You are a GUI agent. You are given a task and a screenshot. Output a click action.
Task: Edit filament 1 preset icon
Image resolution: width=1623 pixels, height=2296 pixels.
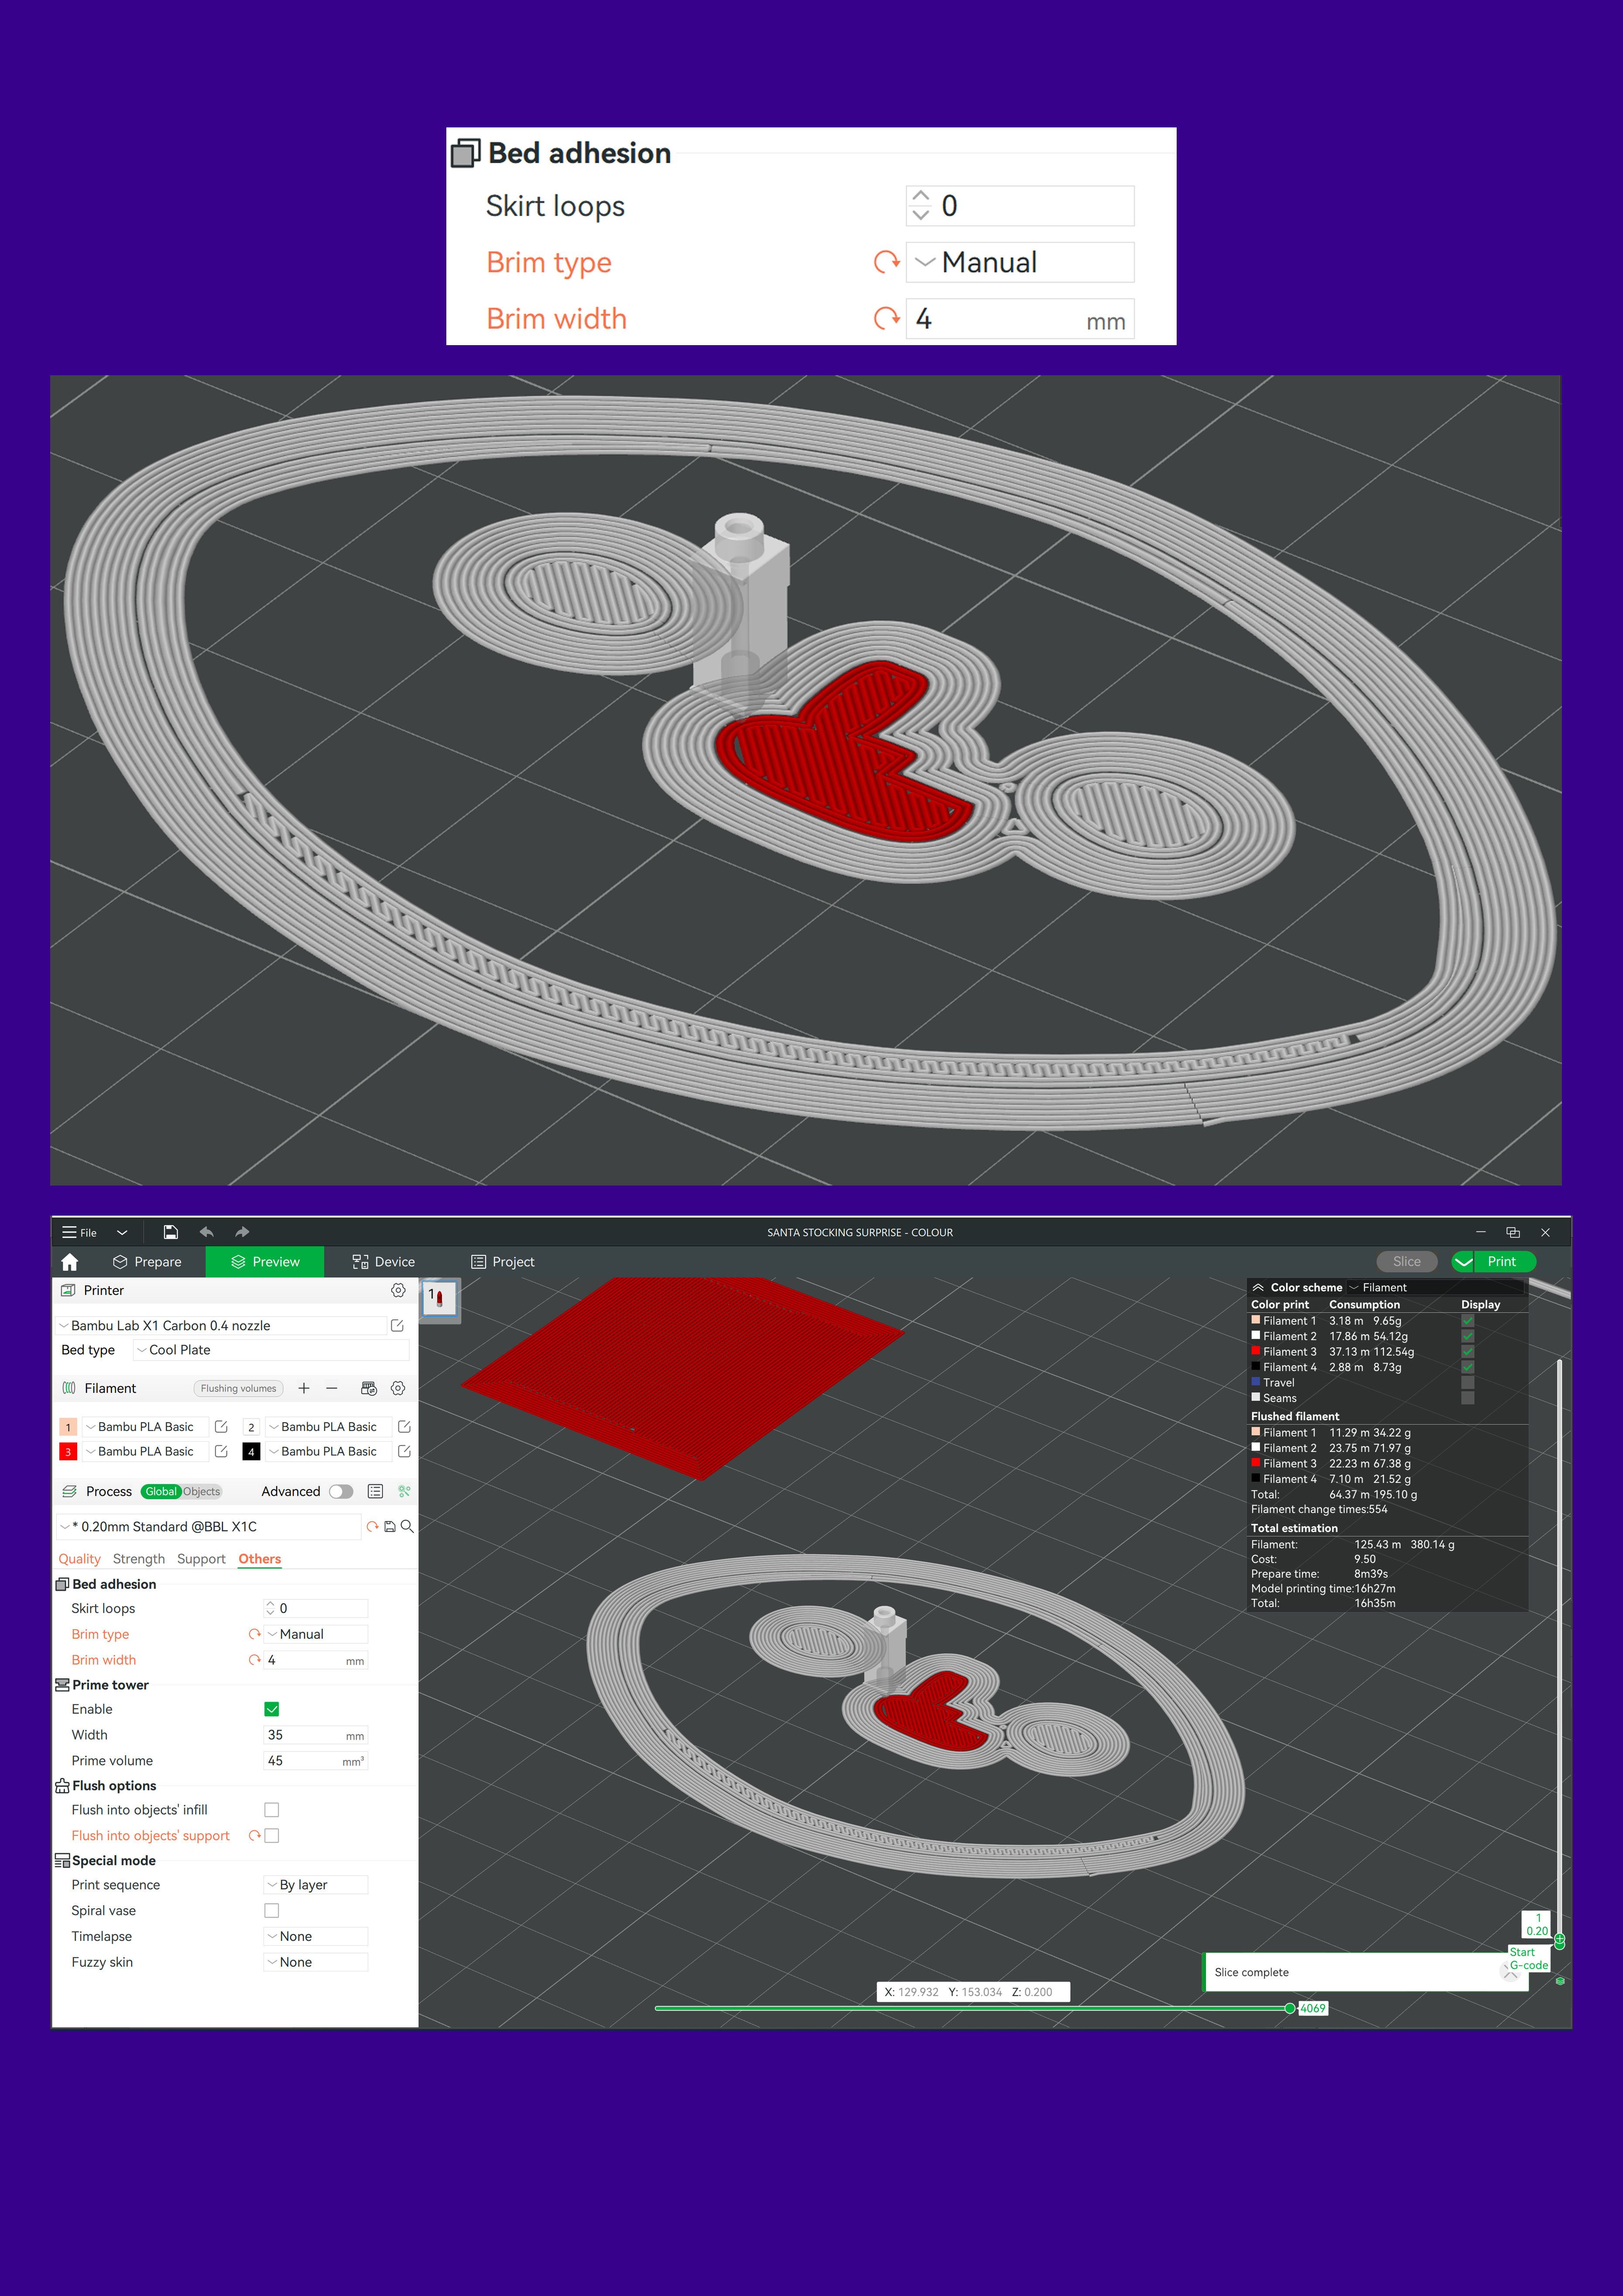click(221, 1427)
